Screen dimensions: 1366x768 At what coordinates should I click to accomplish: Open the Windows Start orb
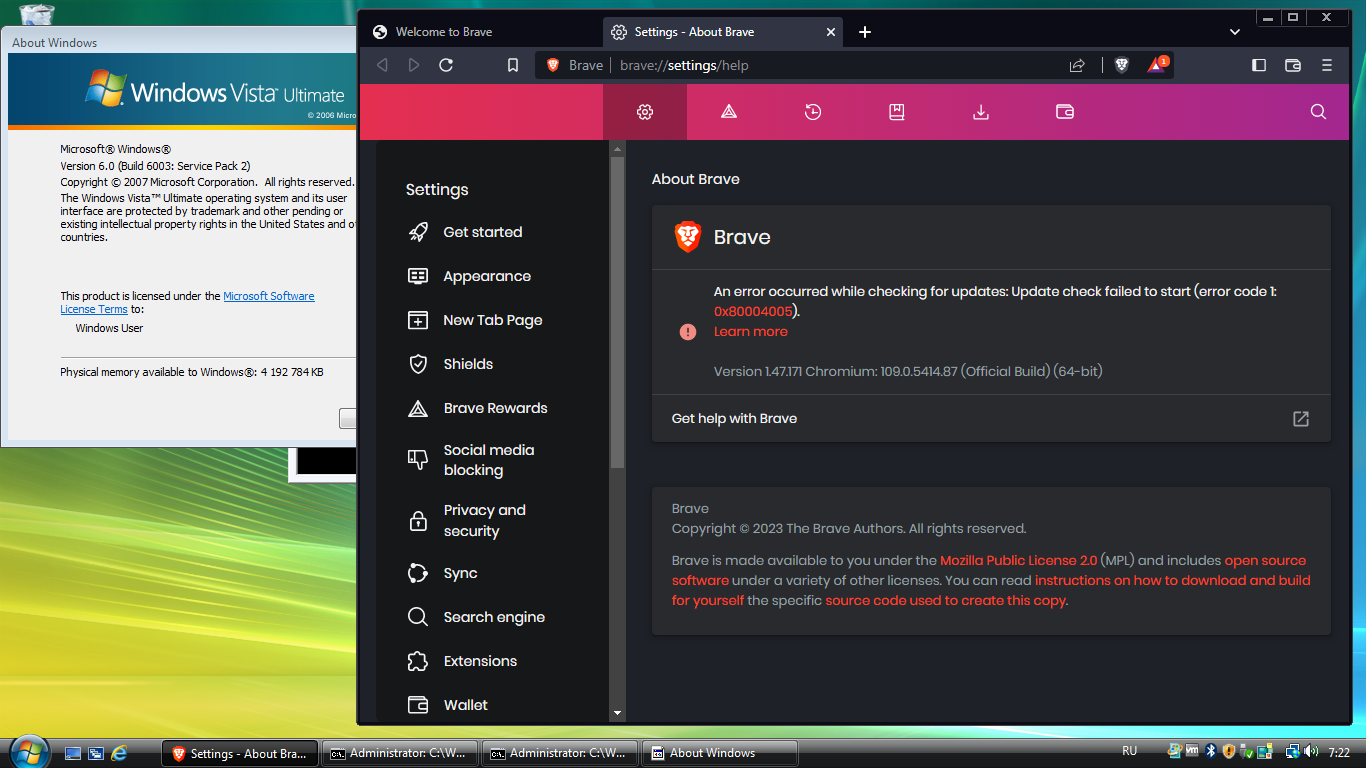pos(28,752)
